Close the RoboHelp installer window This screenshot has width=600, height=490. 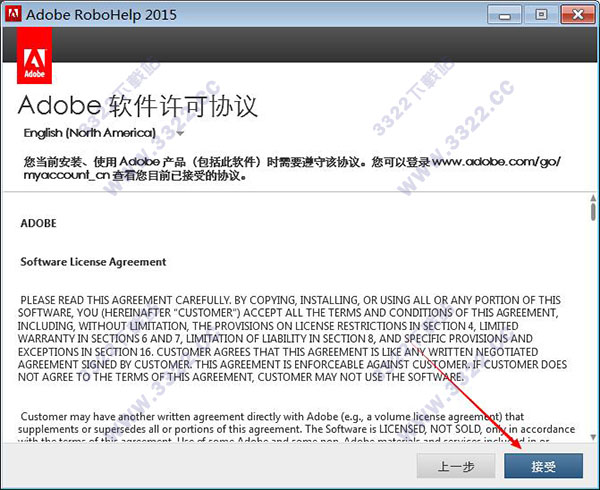coord(578,15)
